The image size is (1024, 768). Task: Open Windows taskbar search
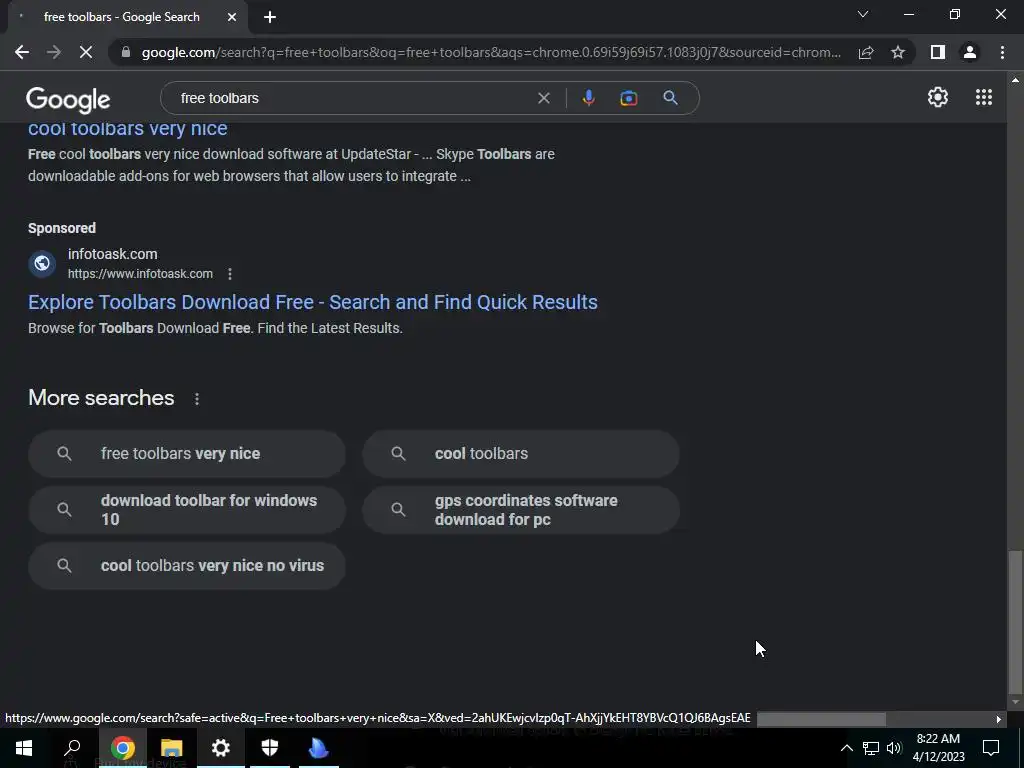[x=72, y=748]
